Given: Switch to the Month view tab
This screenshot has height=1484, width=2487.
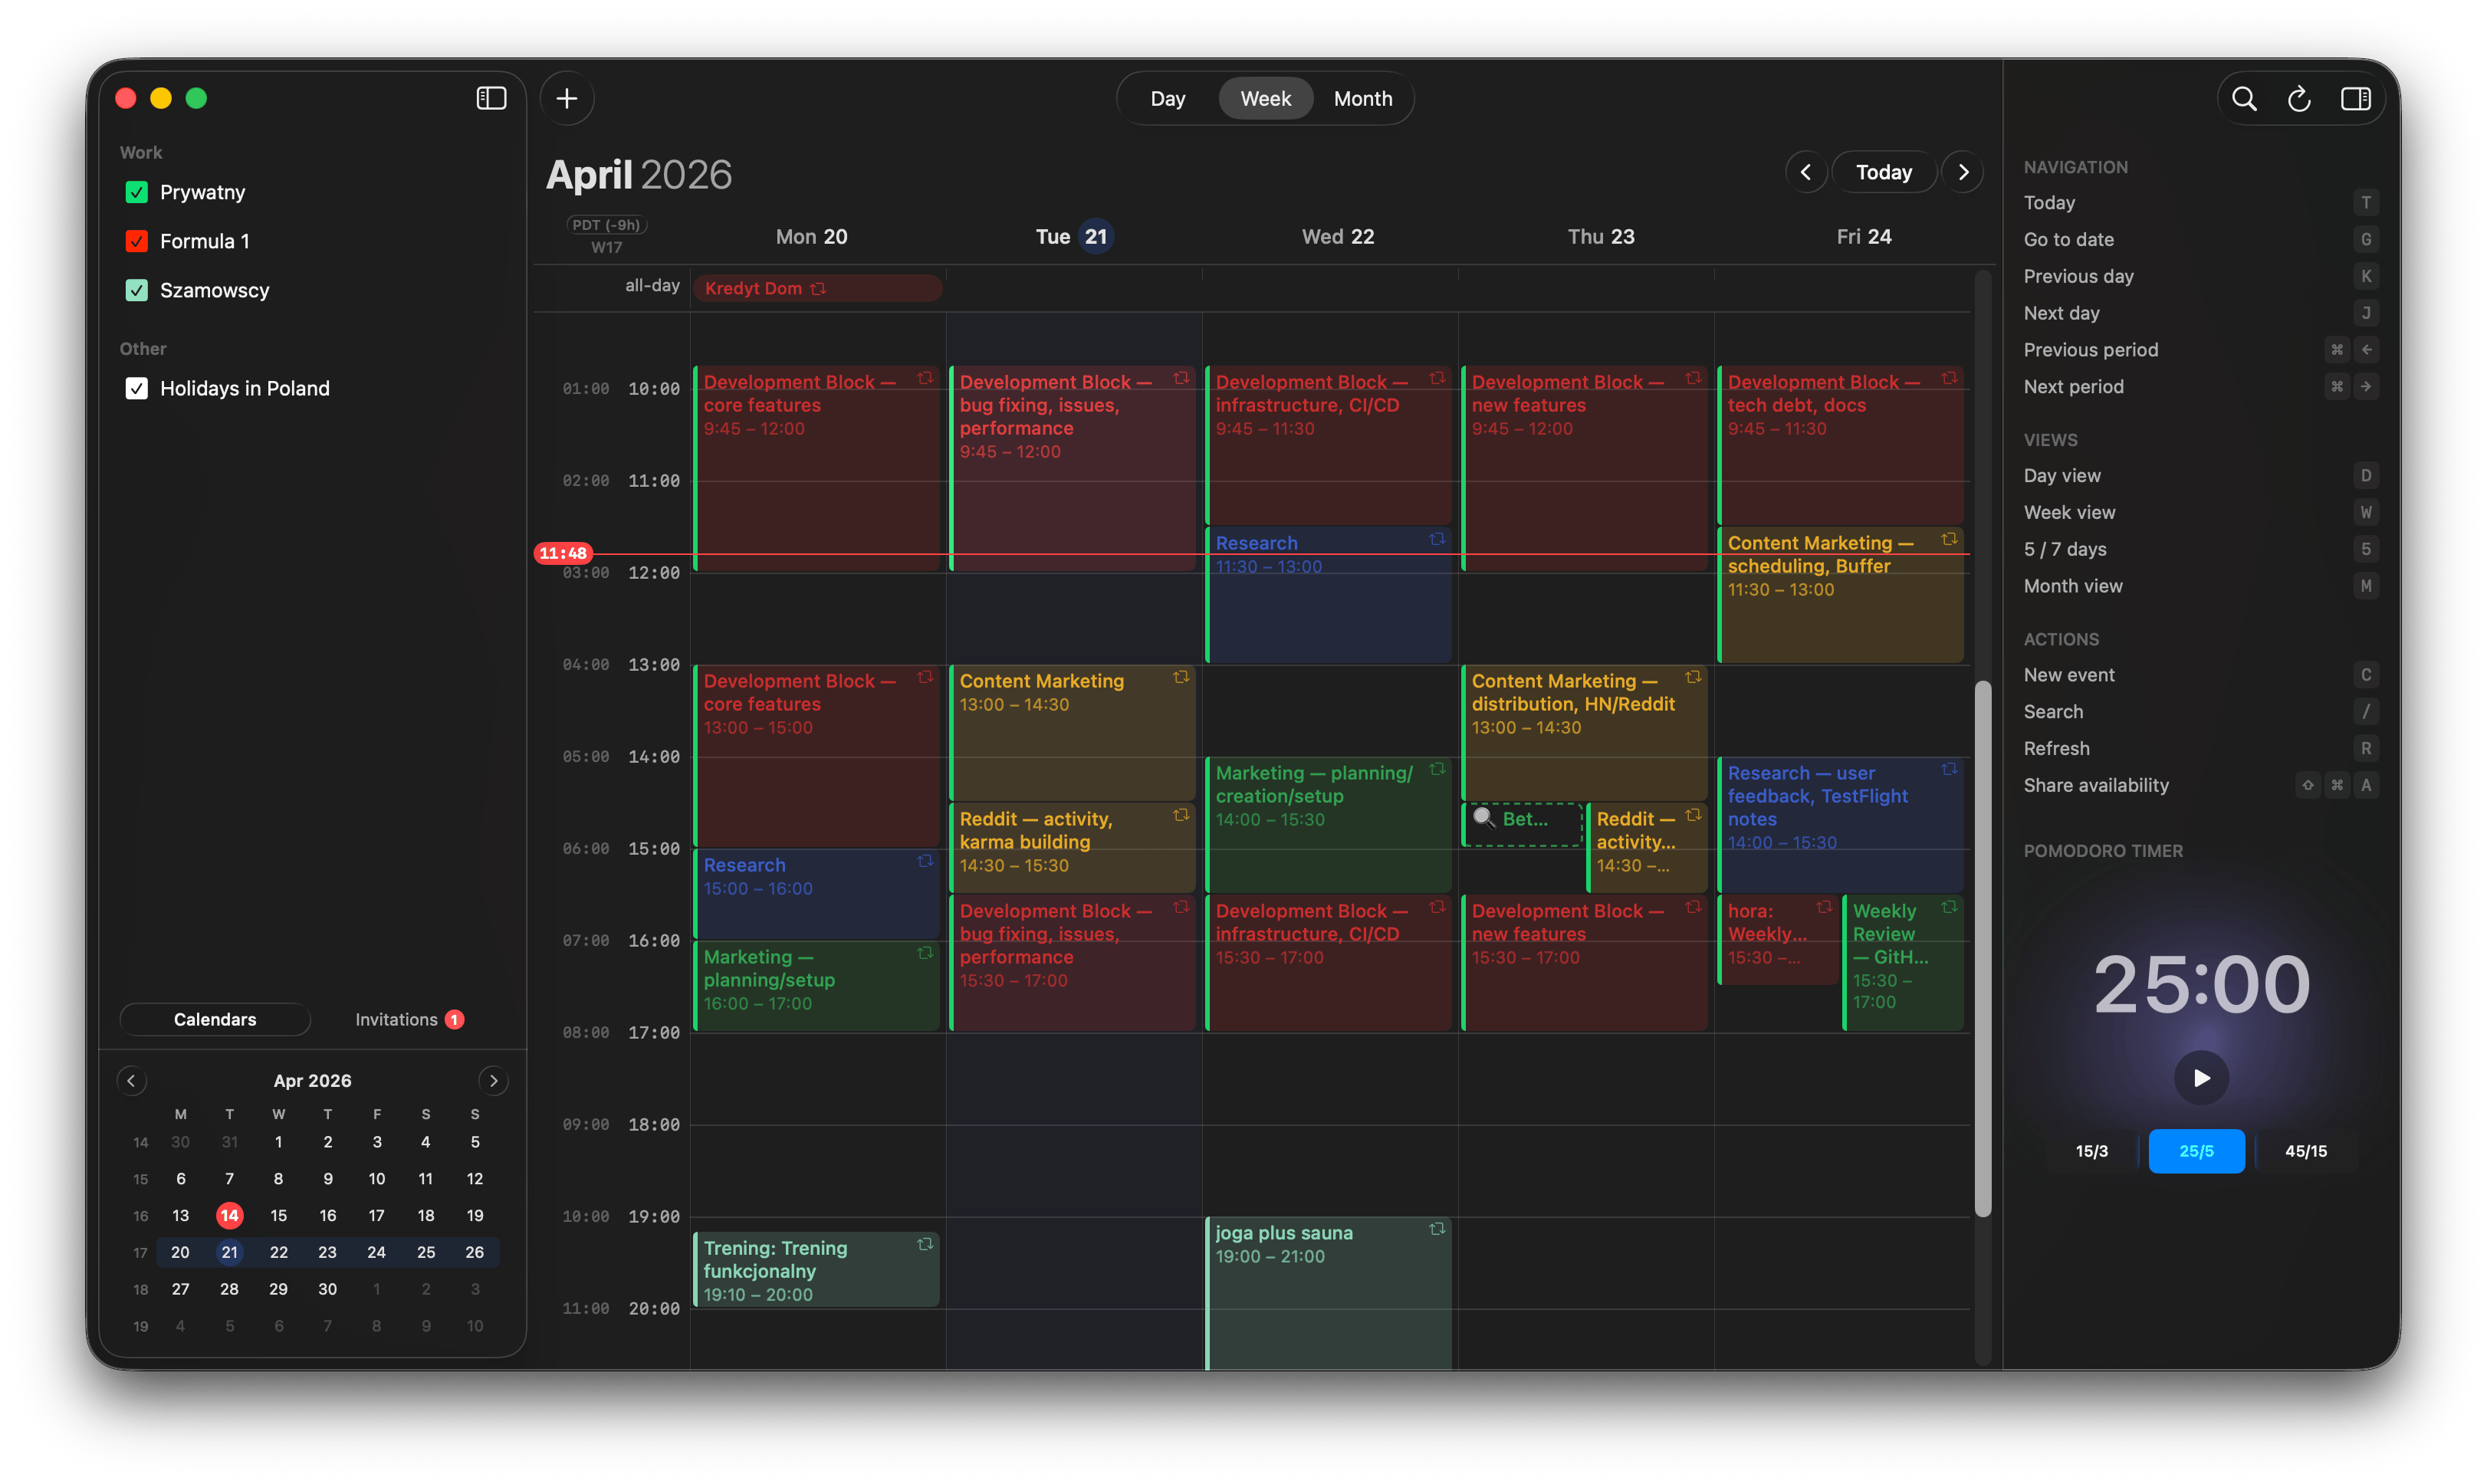Looking at the screenshot, I should pyautogui.click(x=1362, y=98).
